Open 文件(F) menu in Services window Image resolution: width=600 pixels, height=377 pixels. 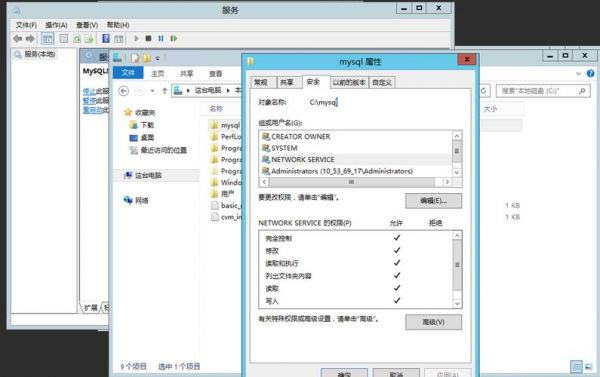pyautogui.click(x=26, y=25)
